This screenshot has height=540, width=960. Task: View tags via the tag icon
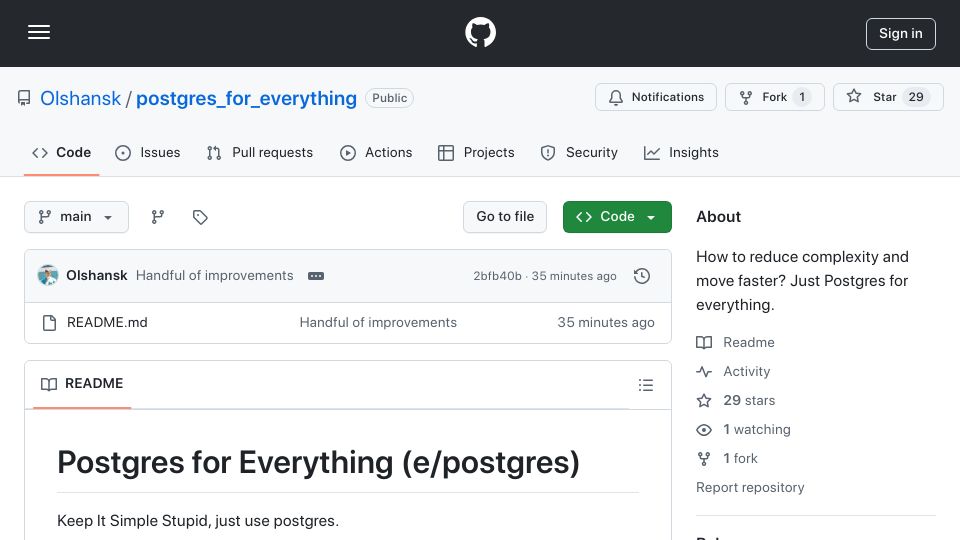[200, 217]
